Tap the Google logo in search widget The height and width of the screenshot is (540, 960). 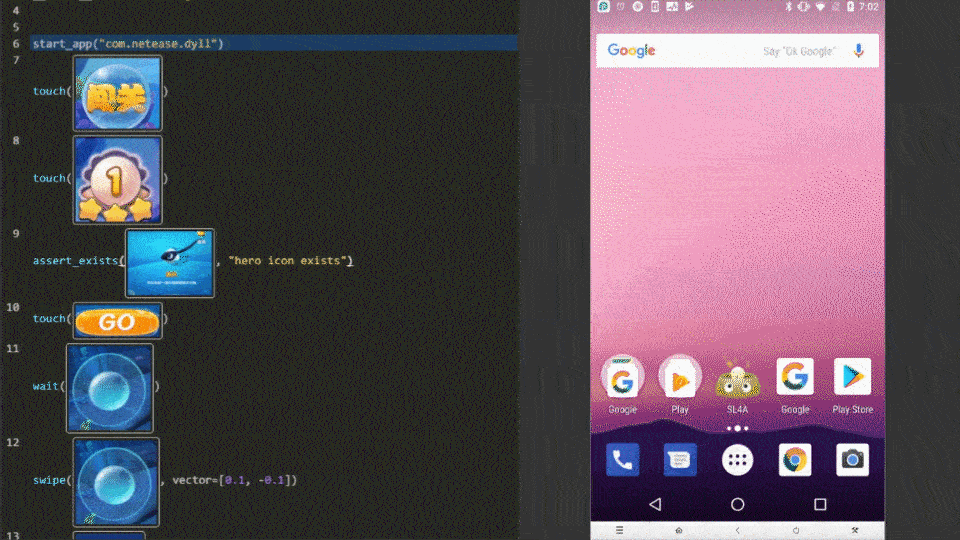631,51
